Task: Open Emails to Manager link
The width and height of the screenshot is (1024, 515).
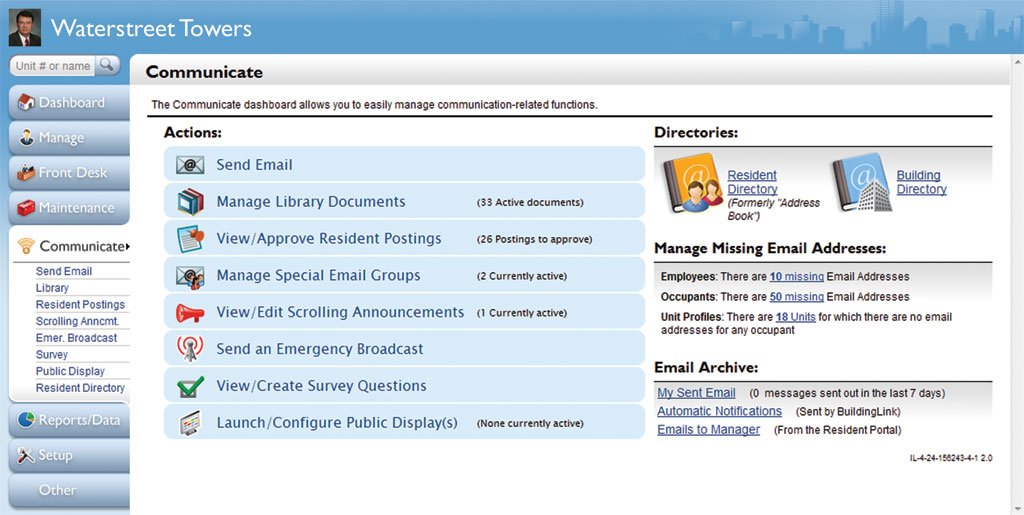Action: coord(709,429)
